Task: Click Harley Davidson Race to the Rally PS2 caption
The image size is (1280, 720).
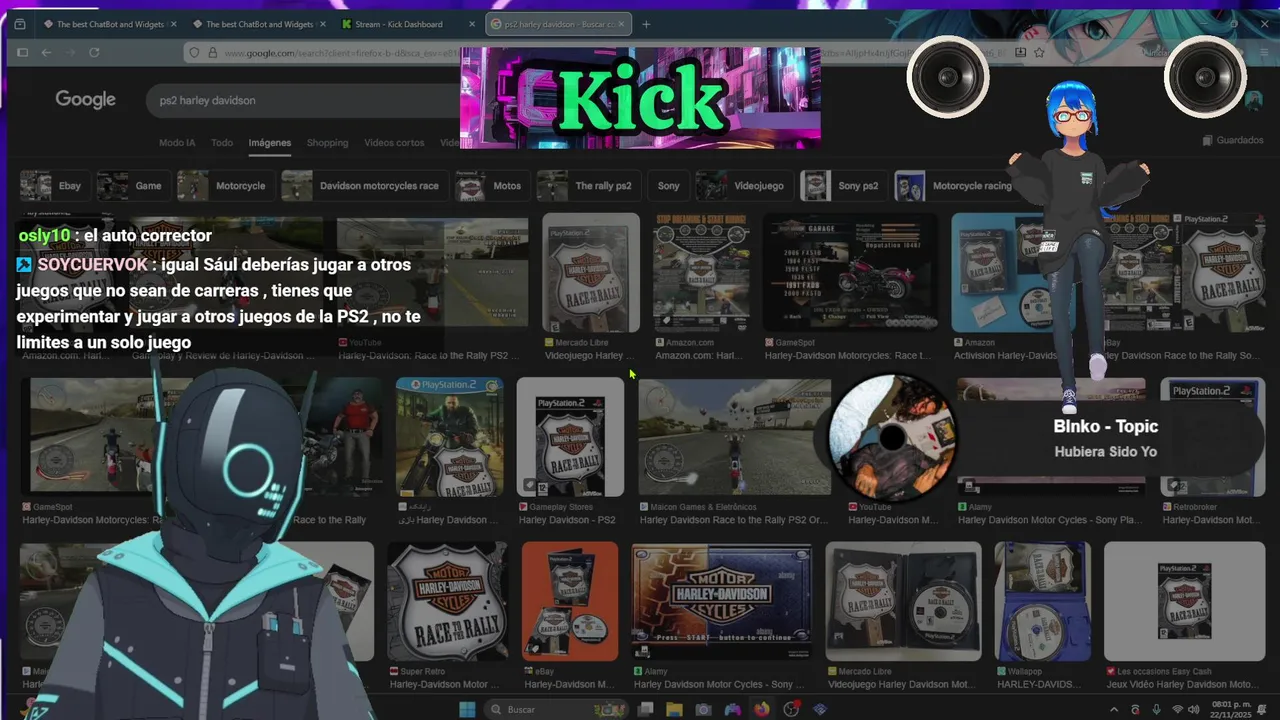Action: 734,520
